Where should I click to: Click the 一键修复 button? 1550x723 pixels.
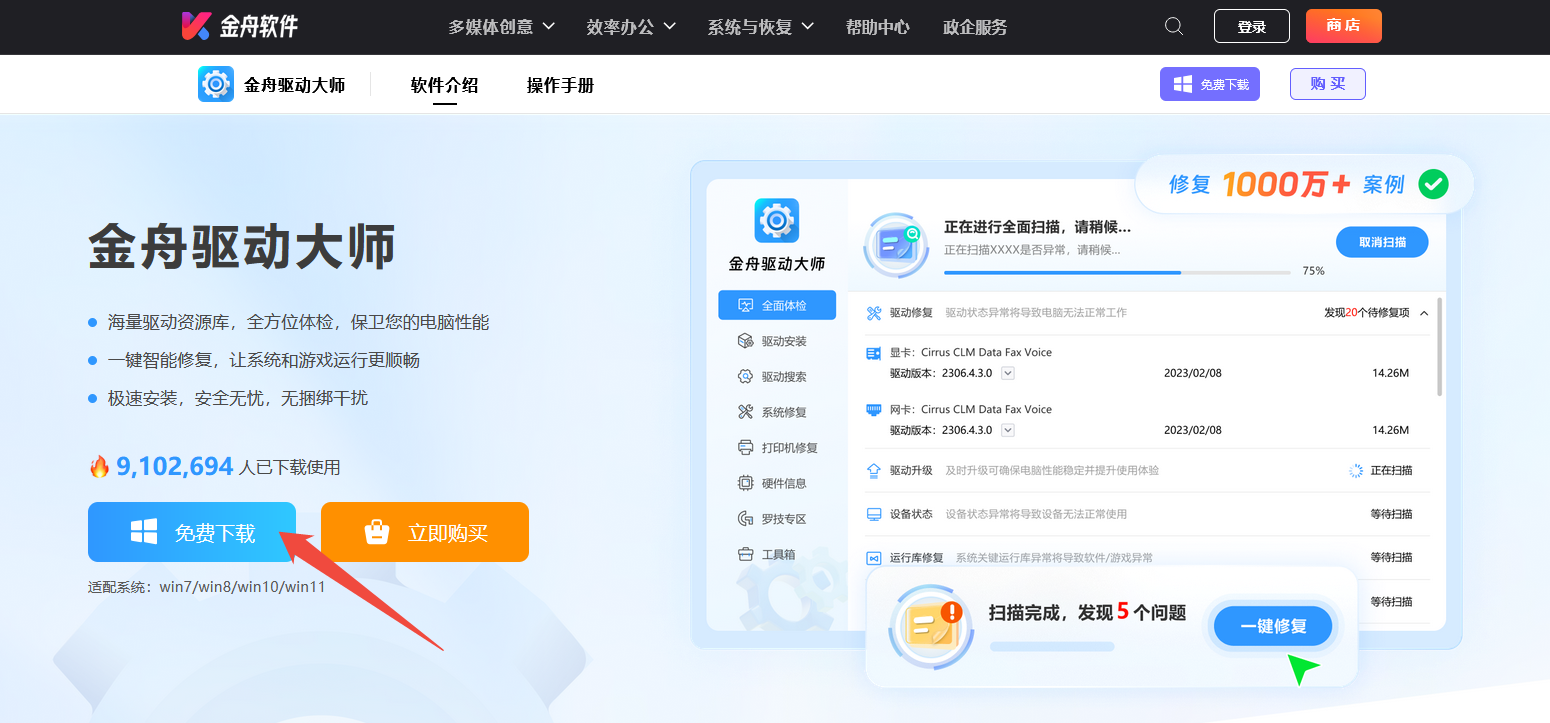[1273, 626]
